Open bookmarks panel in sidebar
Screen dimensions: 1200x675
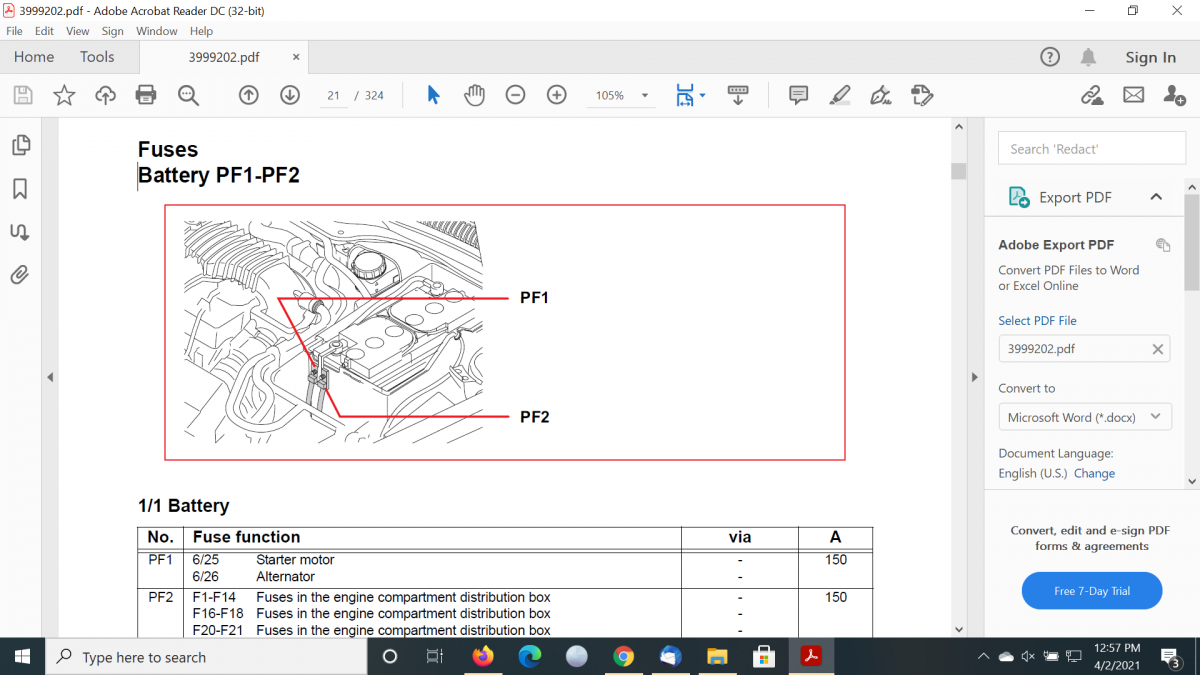(x=20, y=189)
